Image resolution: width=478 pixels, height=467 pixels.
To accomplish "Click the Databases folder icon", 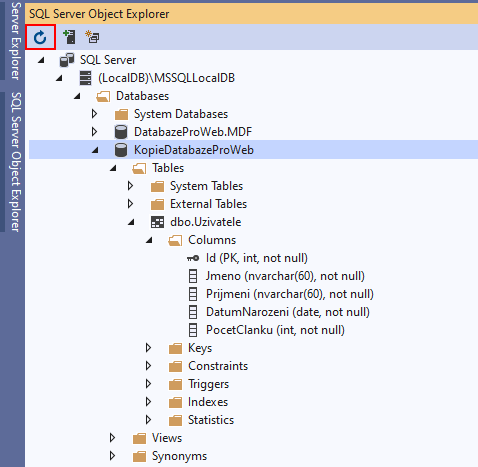I will click(103, 96).
